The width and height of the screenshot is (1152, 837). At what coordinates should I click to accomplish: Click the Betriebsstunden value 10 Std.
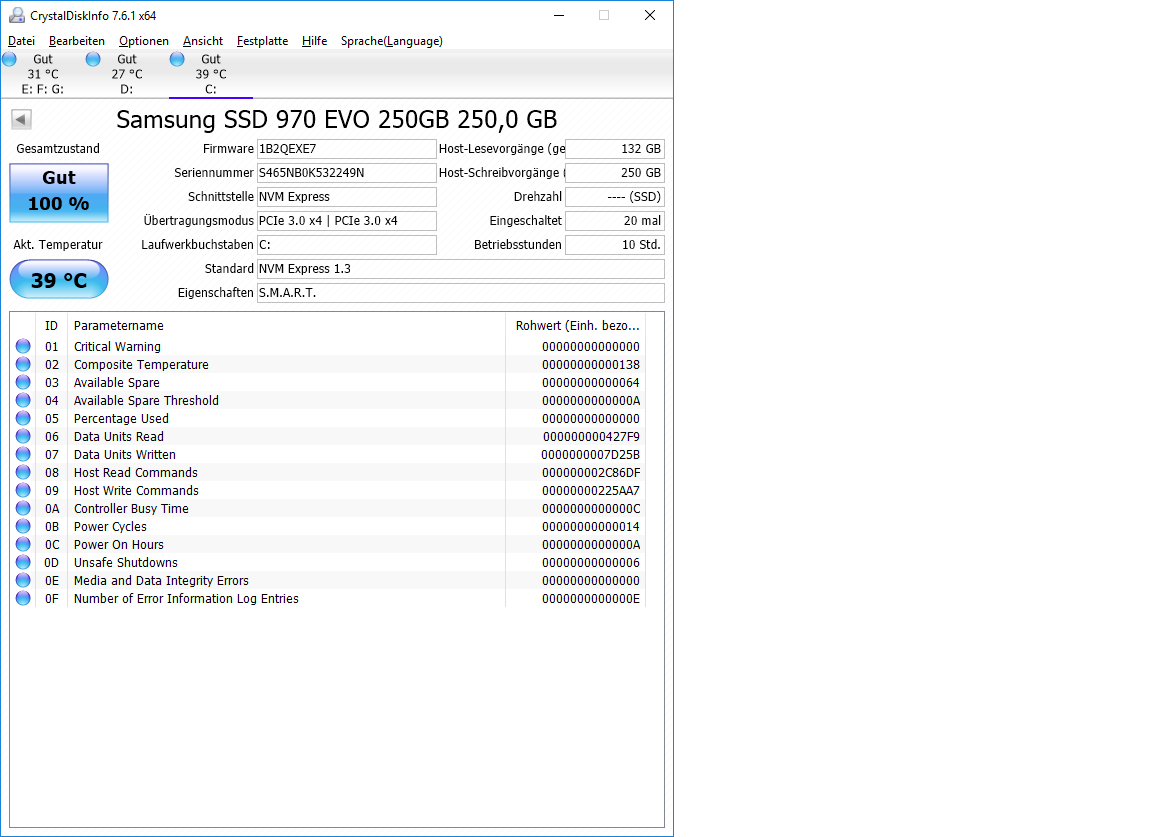615,245
